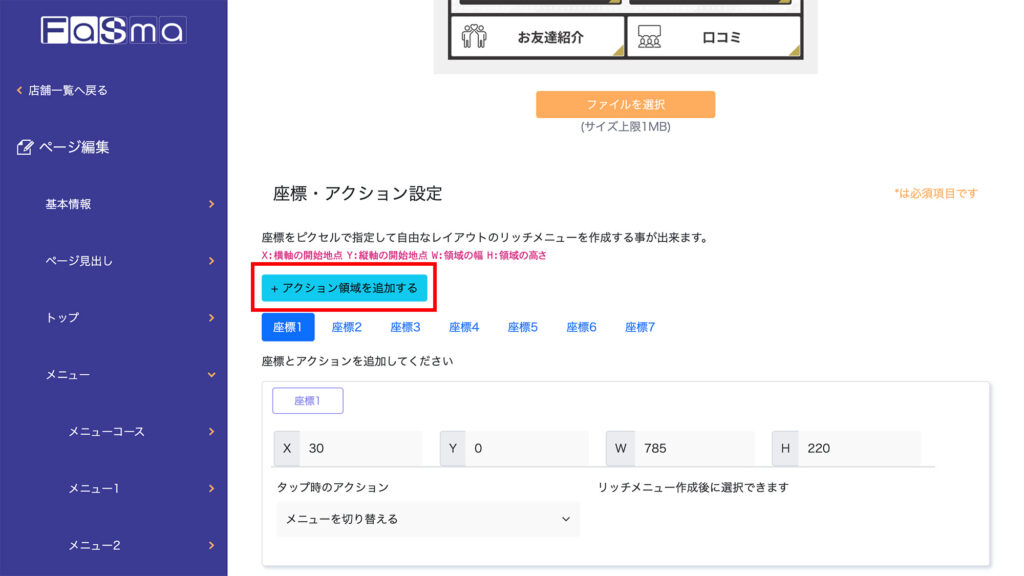Click the page edit pencil icon
Image resolution: width=1024 pixels, height=576 pixels.
pos(26,147)
